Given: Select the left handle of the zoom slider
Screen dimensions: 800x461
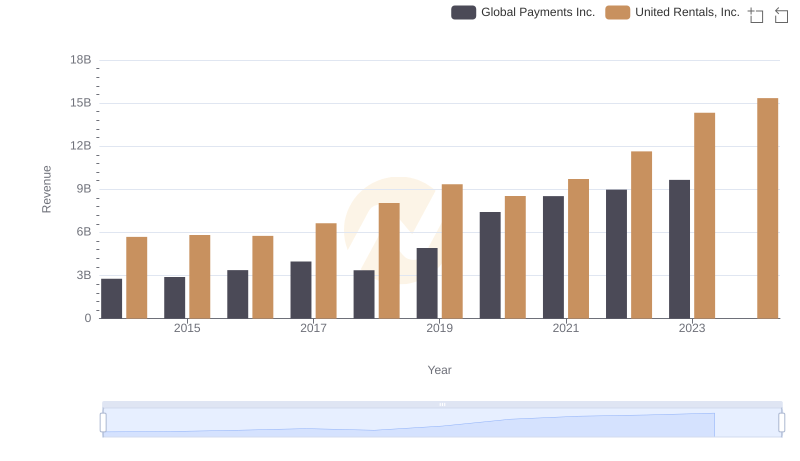Looking at the screenshot, I should [x=103, y=423].
